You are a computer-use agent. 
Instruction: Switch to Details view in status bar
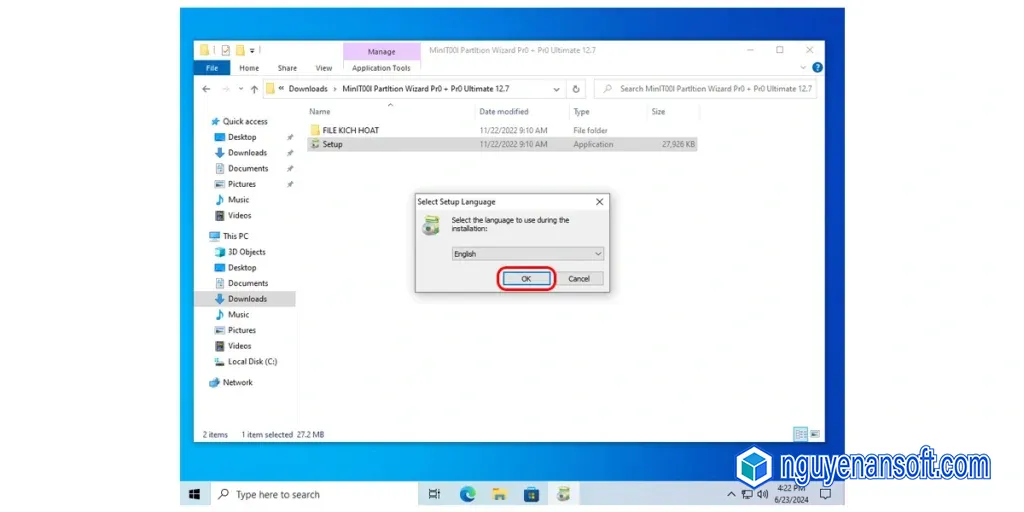[800, 434]
